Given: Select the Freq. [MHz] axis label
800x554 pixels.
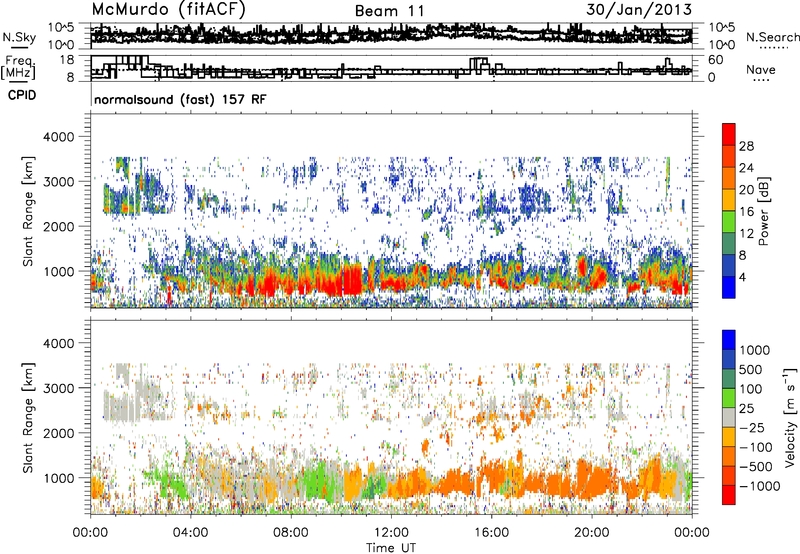Looking at the screenshot, I should point(18,67).
